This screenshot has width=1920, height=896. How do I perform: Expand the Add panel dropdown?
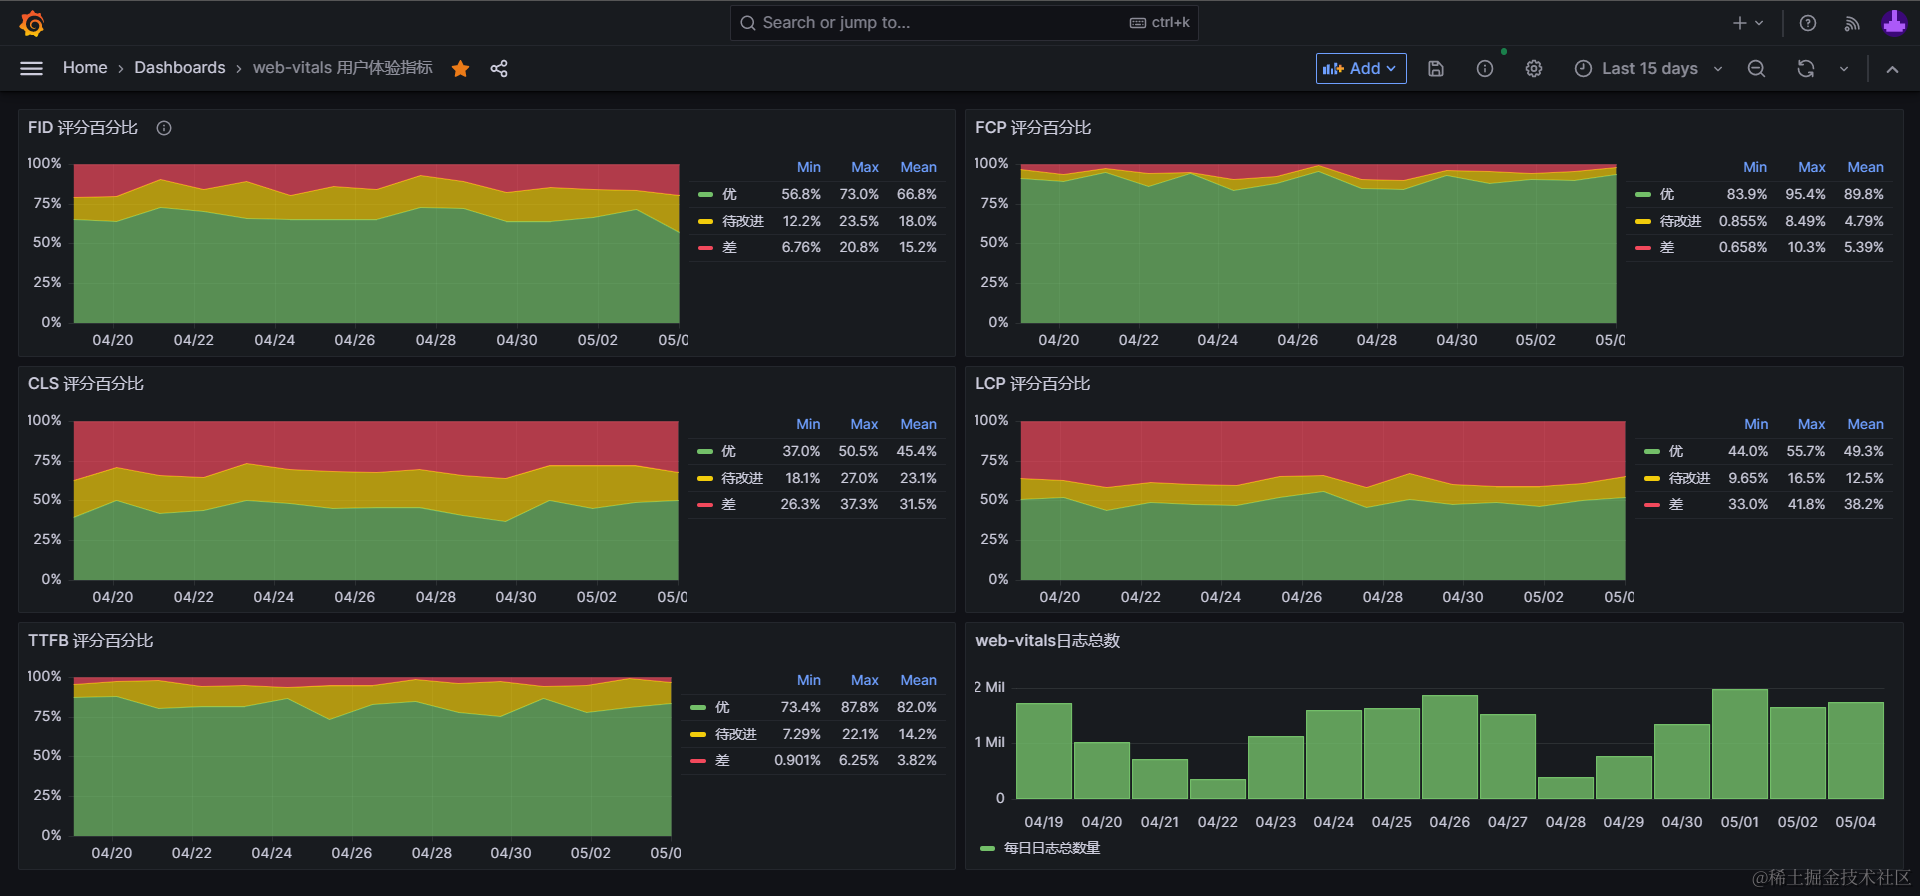pos(1361,68)
